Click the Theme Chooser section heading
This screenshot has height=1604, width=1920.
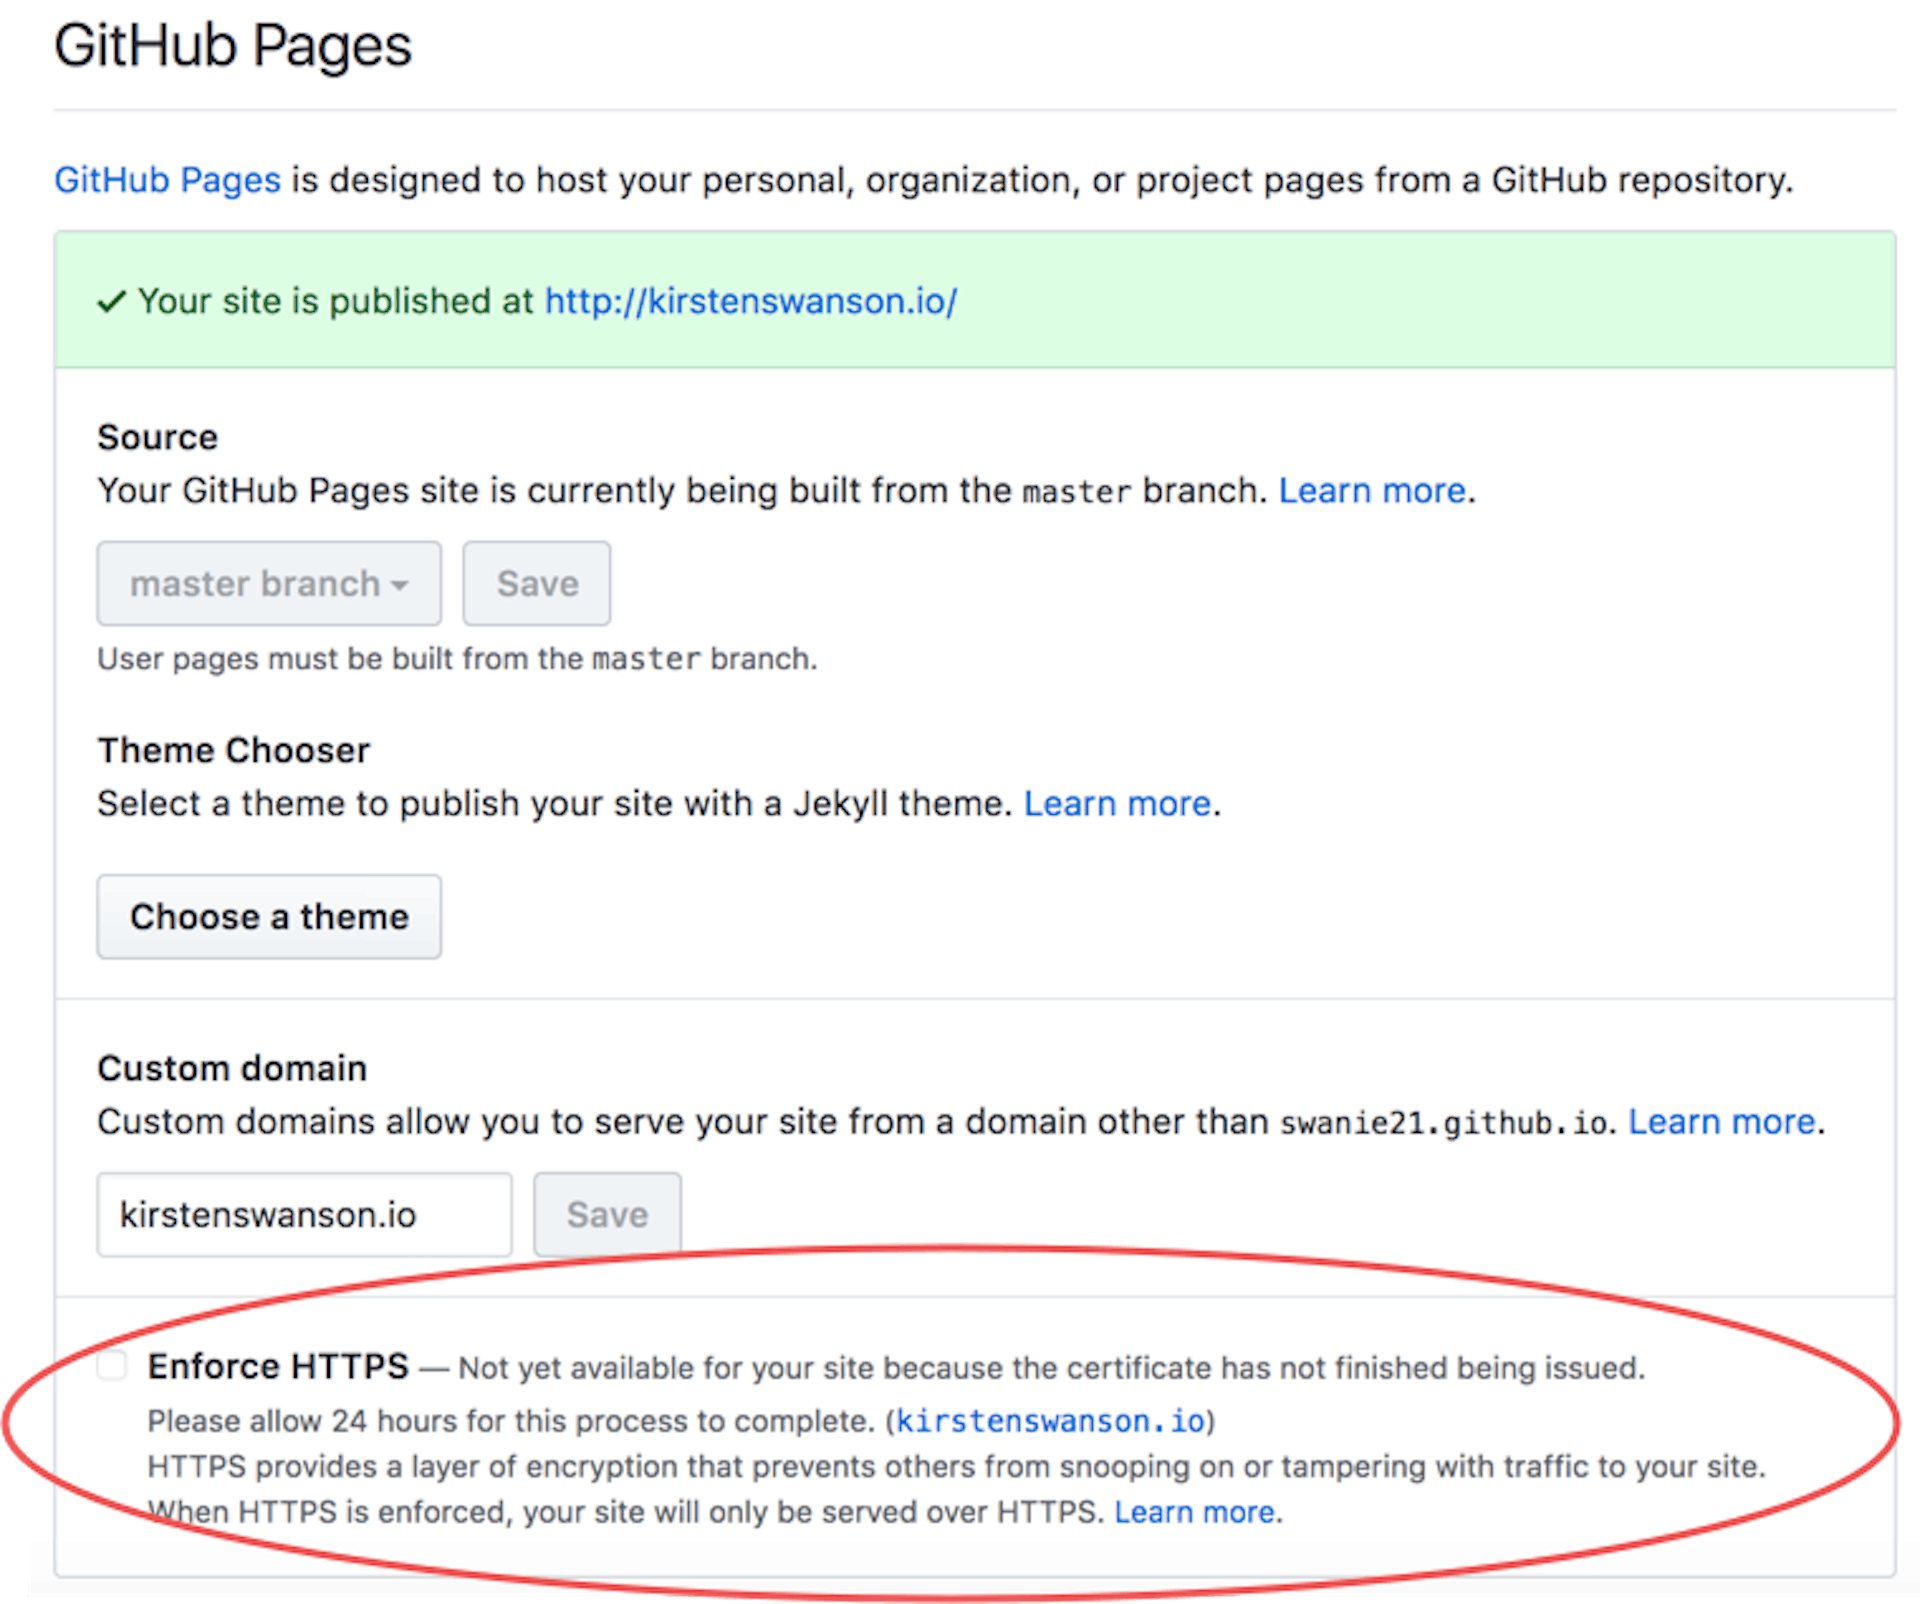click(x=233, y=750)
